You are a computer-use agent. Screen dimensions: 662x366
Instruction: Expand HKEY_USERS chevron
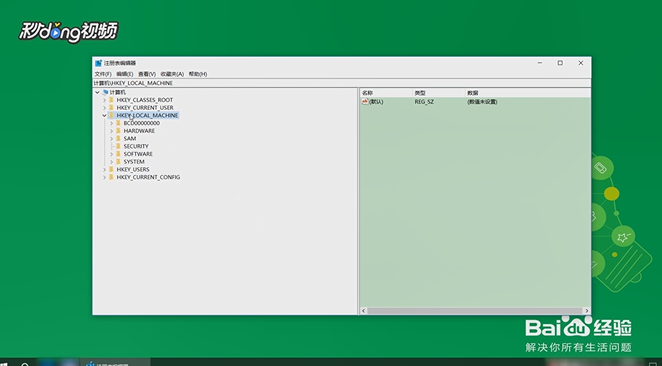[105, 169]
